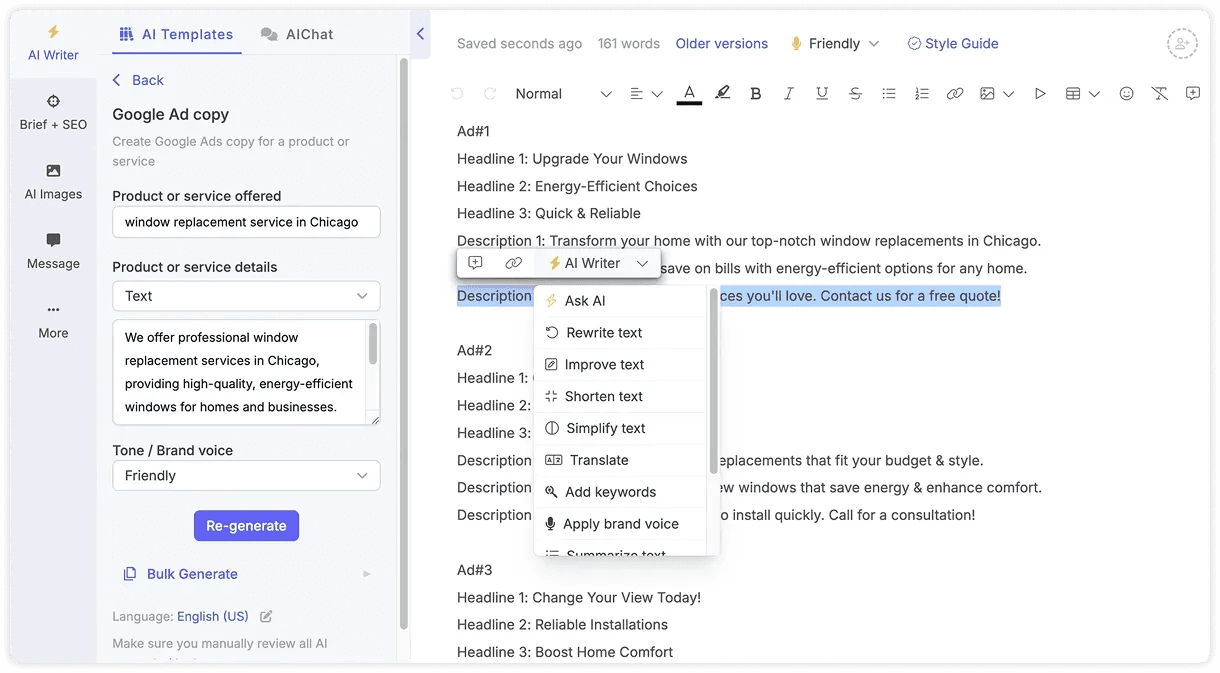Clear formatting with the toolbar icon

coord(1159,94)
